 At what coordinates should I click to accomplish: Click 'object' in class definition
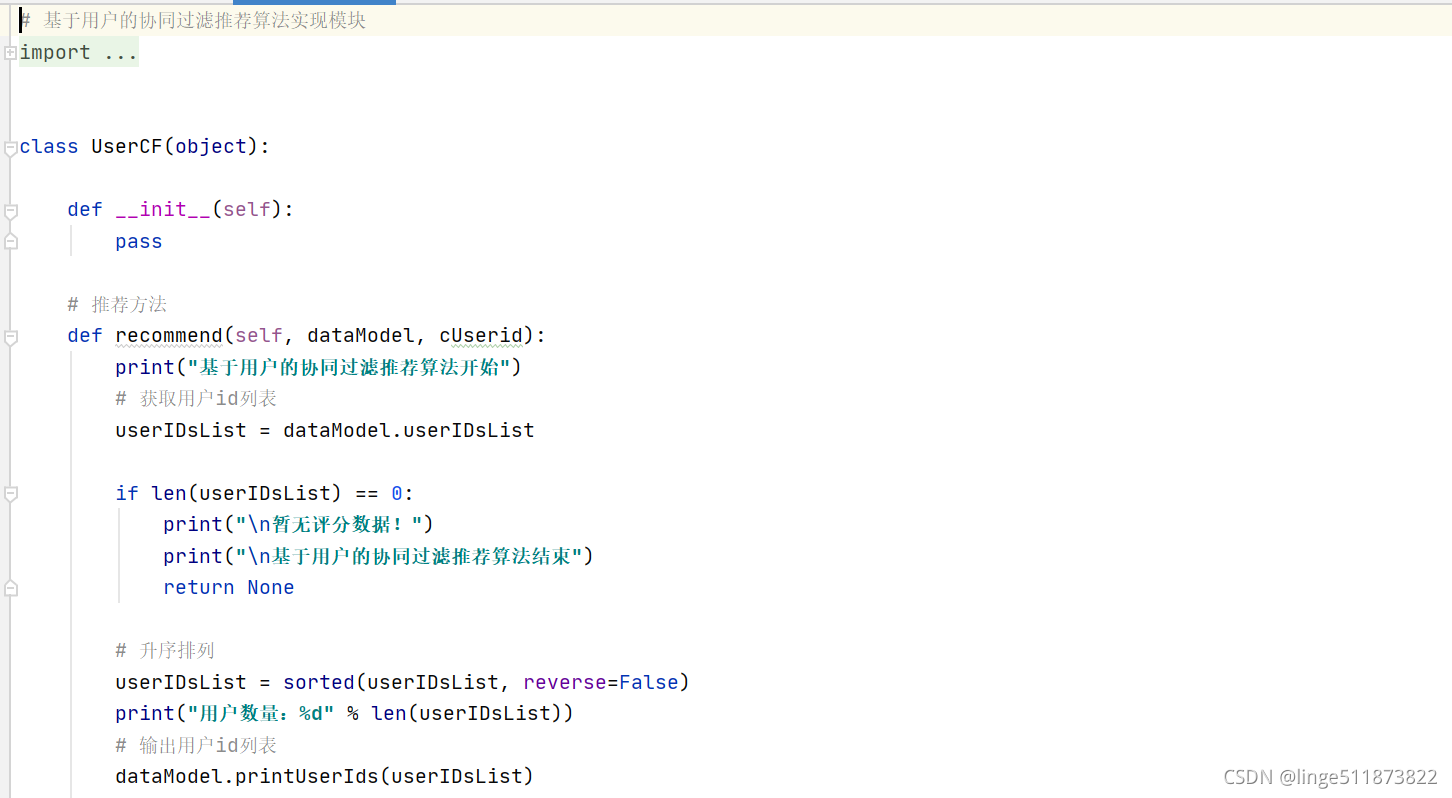(x=211, y=147)
